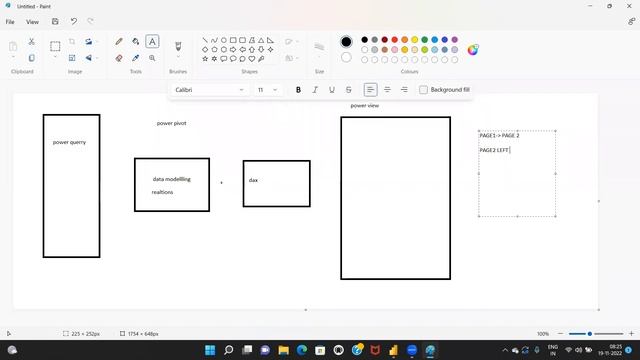The image size is (640, 360).
Task: Click the Copy icon in Clipboard
Action: pos(31,58)
